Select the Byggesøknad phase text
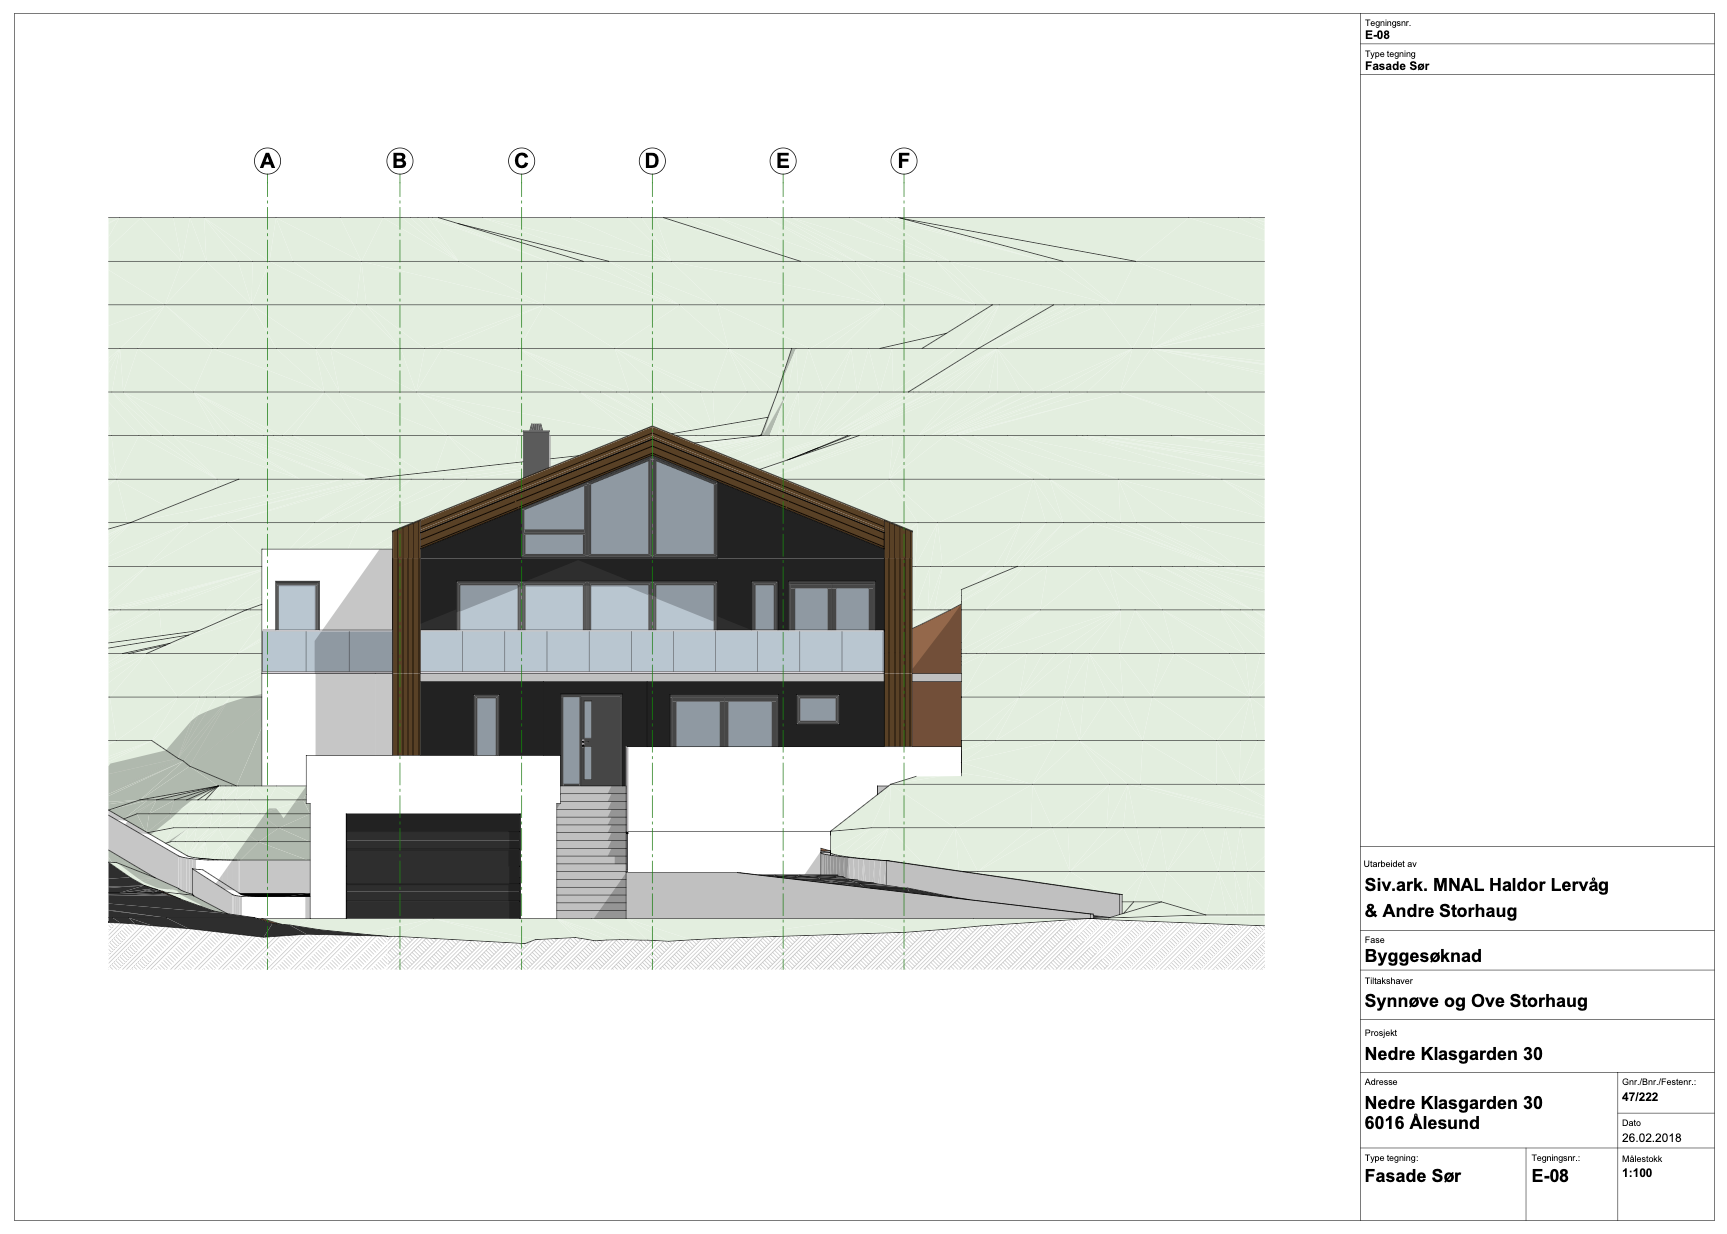This screenshot has width=1727, height=1234. [x=1422, y=956]
